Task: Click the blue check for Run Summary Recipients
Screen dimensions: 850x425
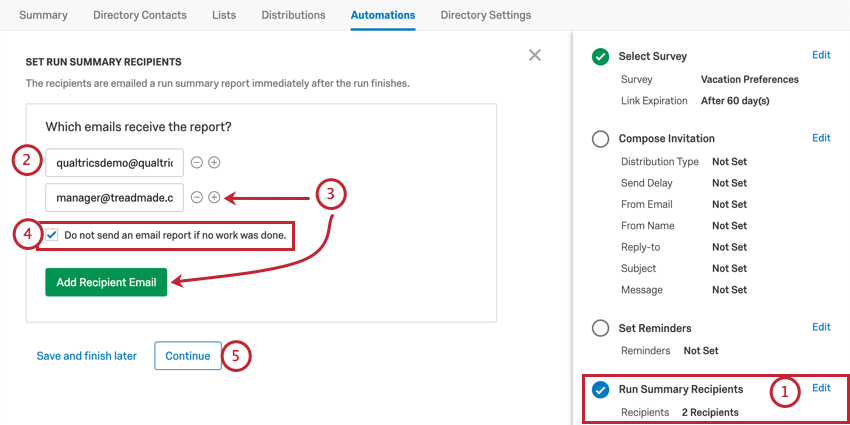Action: click(600, 390)
